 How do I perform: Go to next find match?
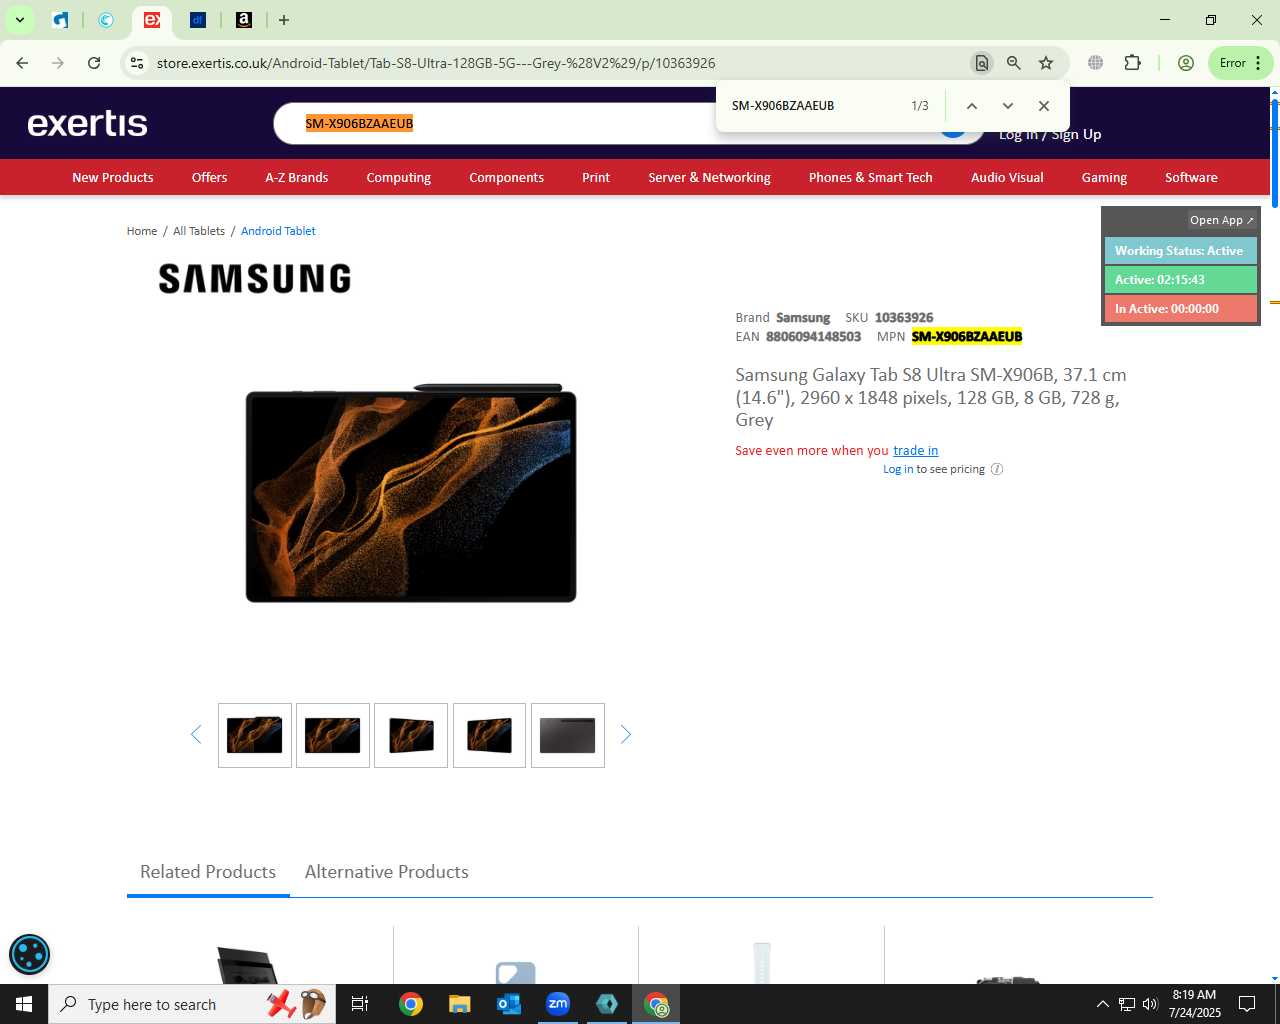[x=1008, y=106]
